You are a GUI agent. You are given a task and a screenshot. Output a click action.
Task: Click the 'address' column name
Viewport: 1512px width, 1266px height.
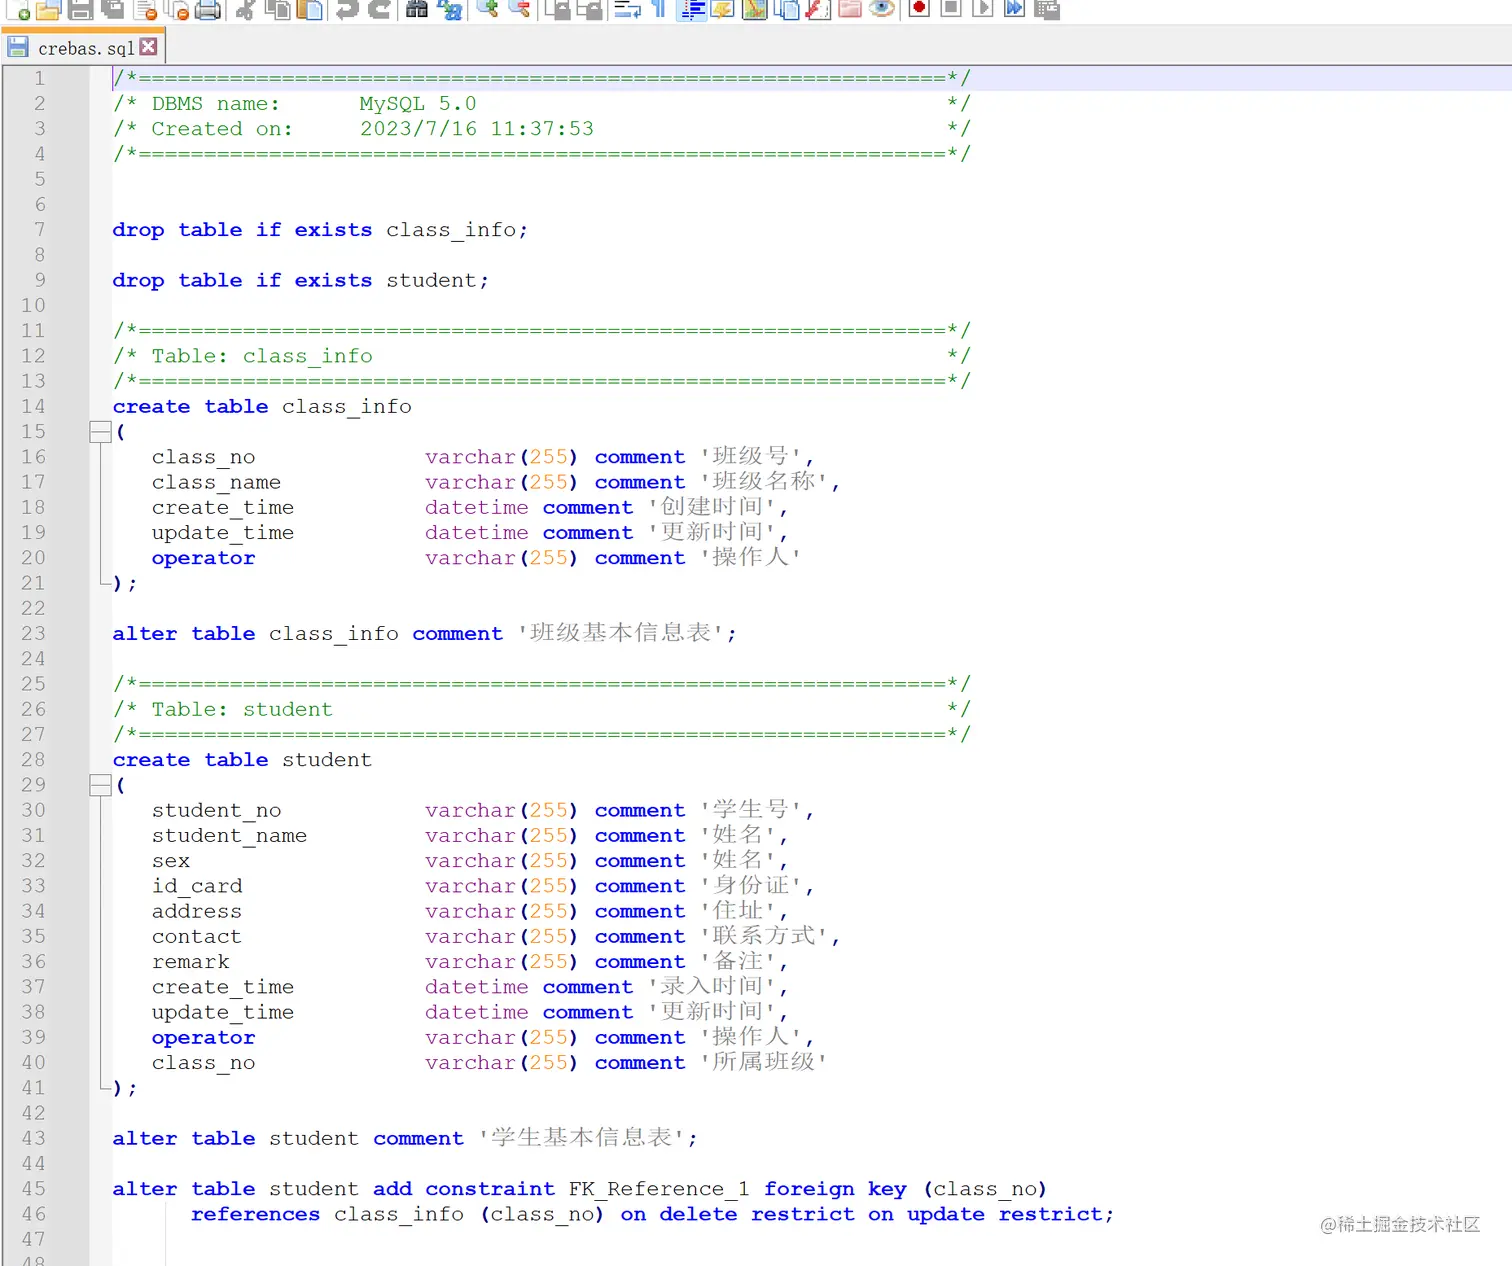pyautogui.click(x=197, y=911)
